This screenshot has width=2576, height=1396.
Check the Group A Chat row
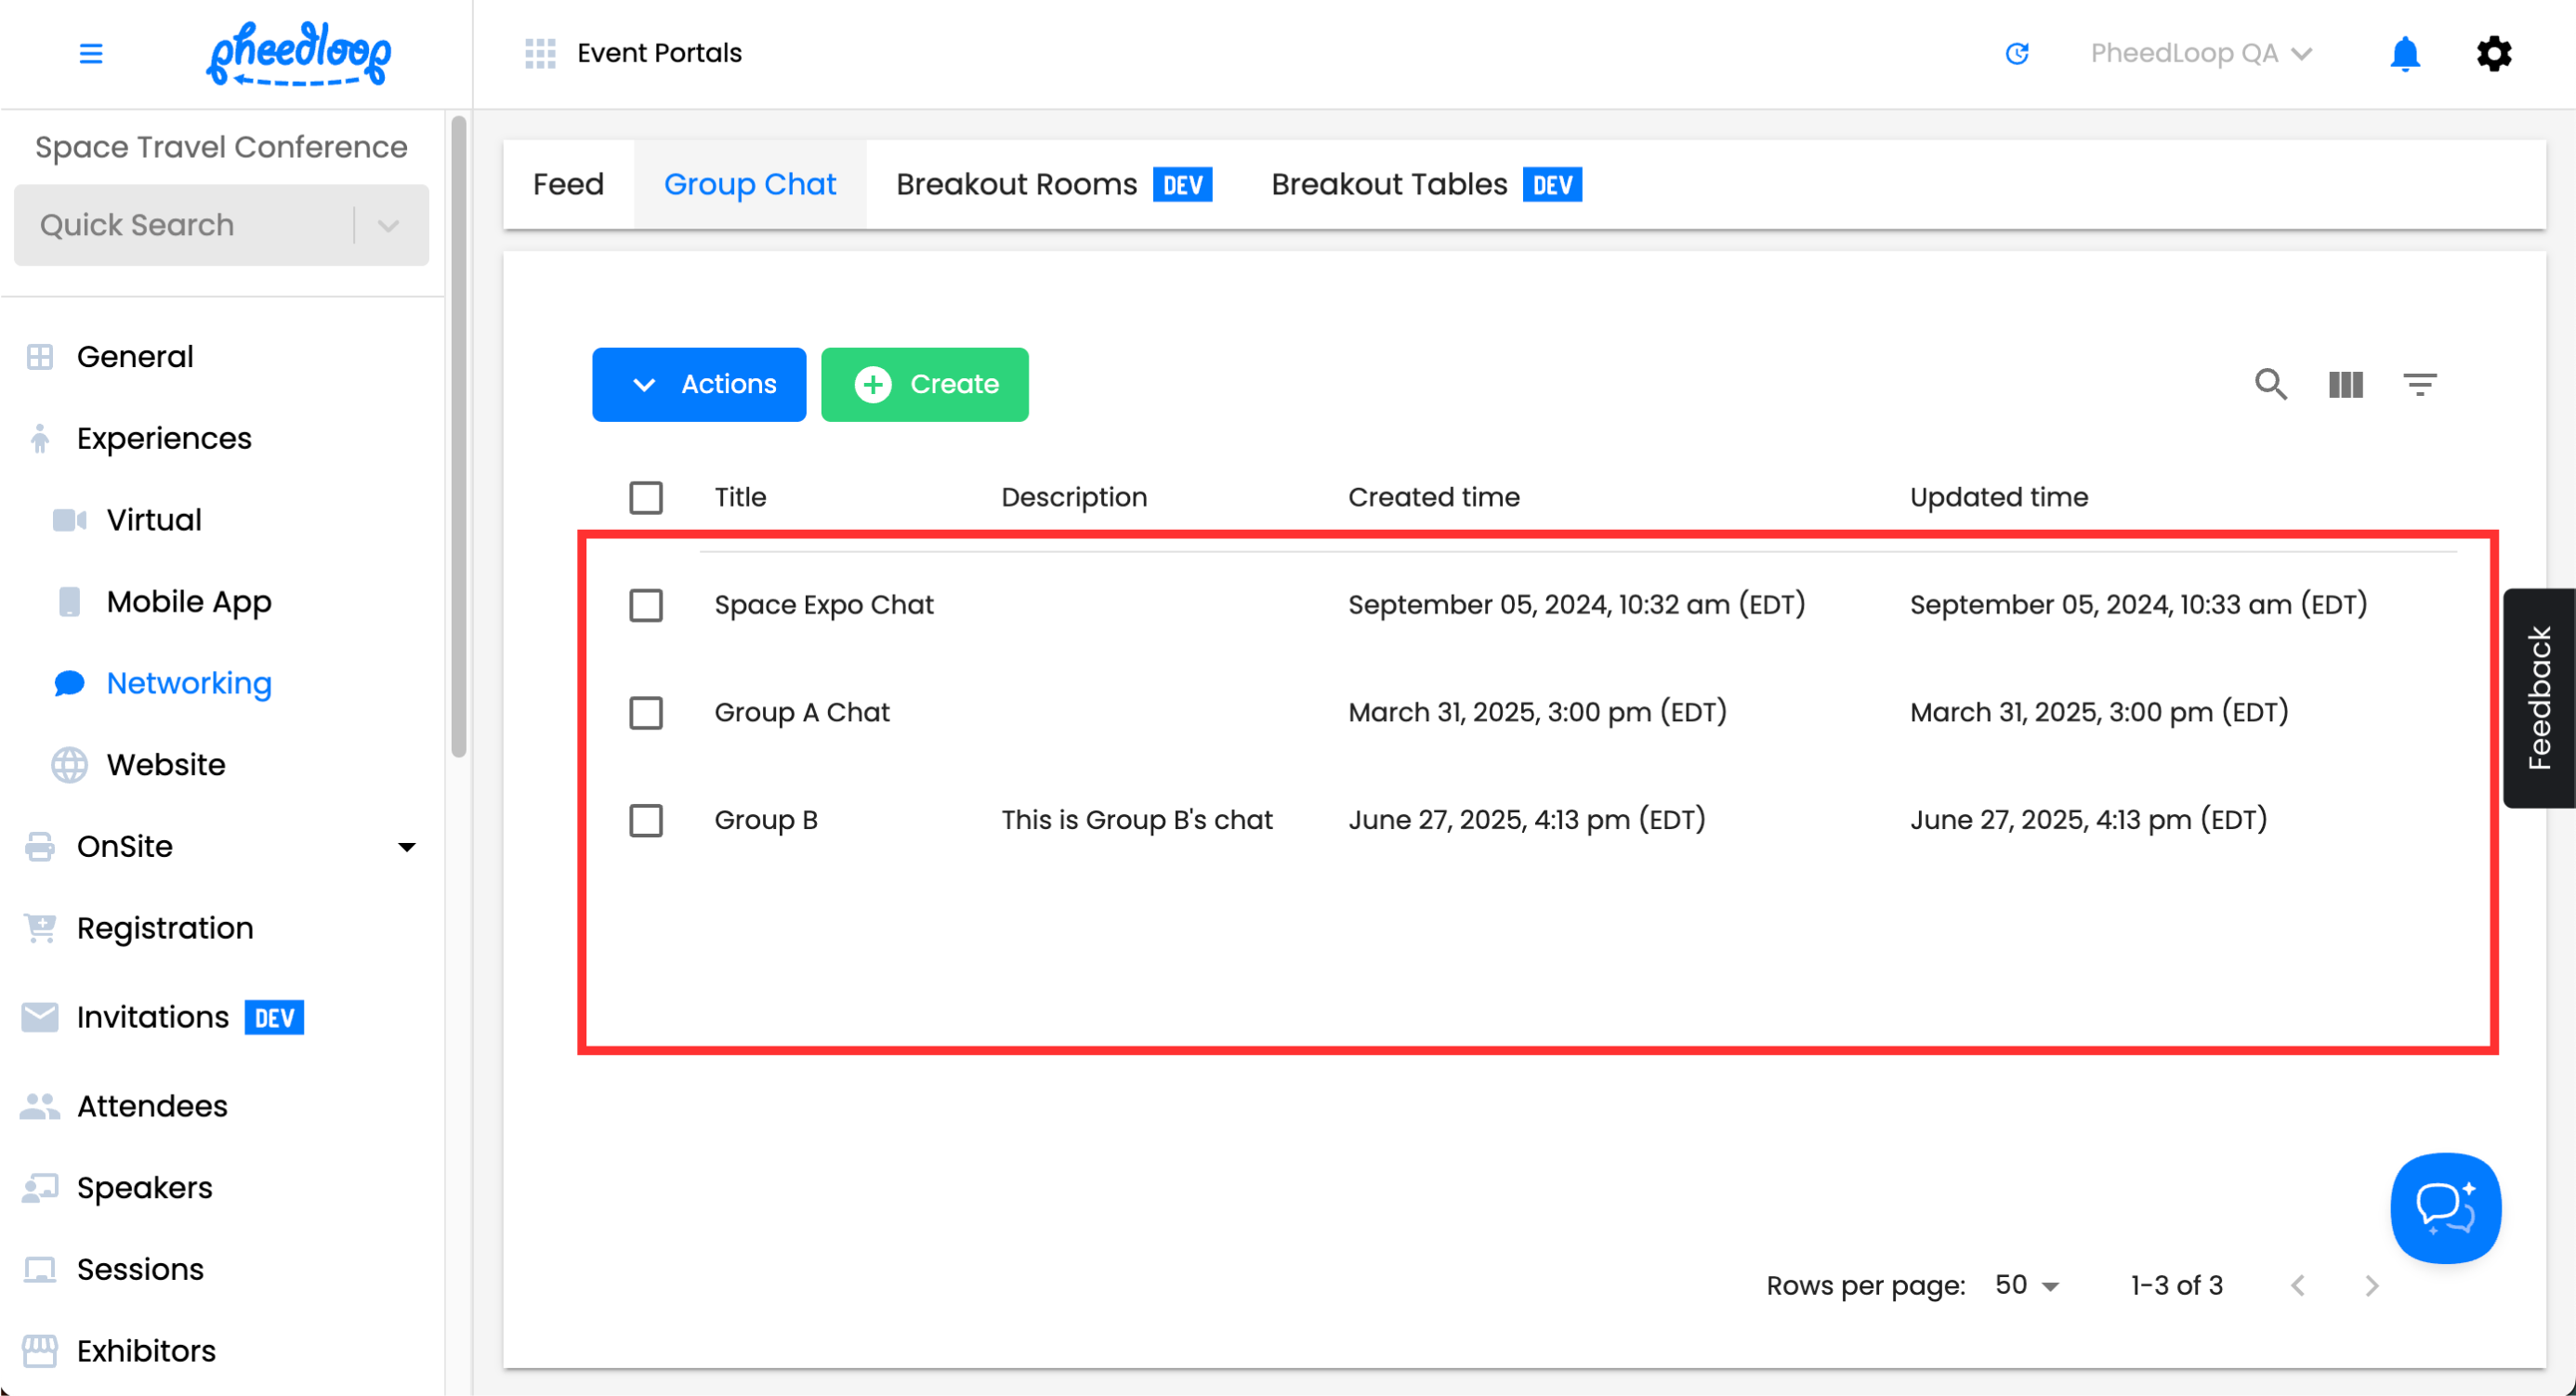646,713
